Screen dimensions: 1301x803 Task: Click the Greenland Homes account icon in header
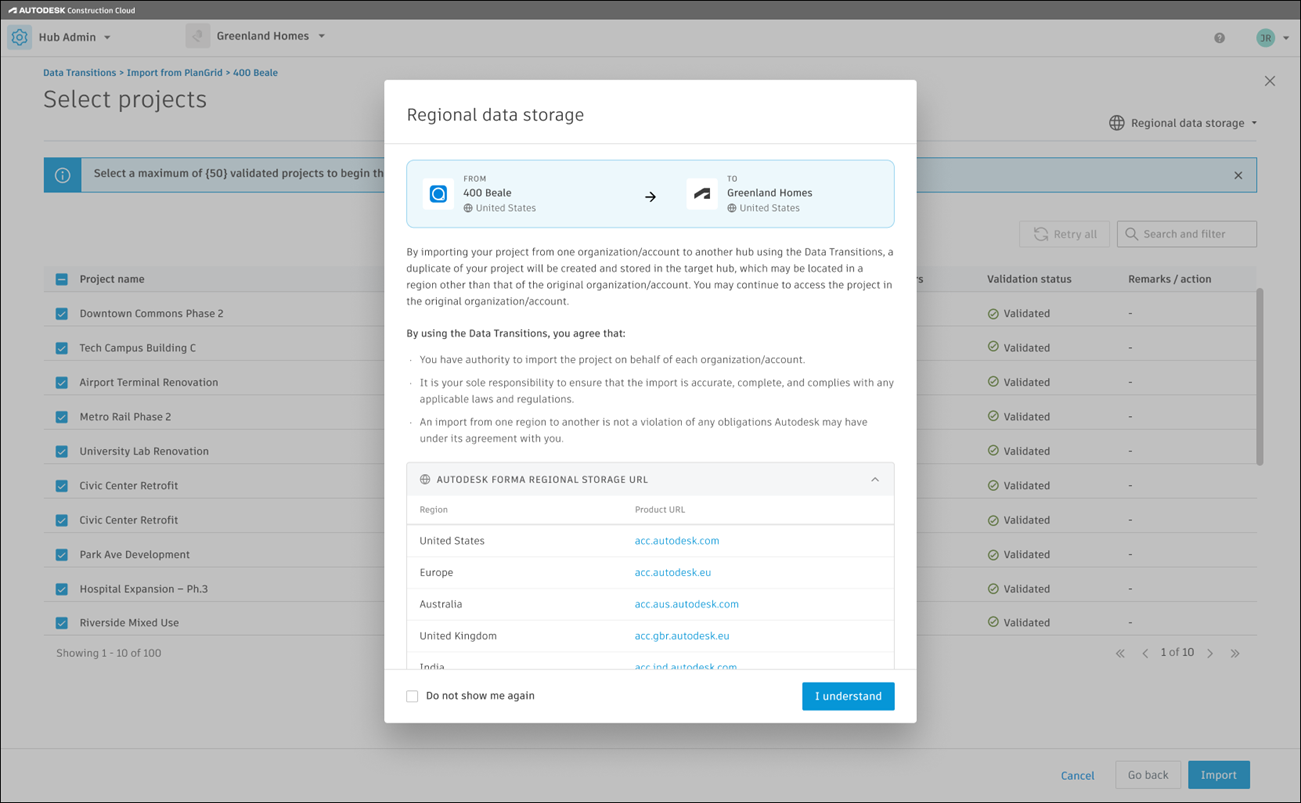[198, 36]
